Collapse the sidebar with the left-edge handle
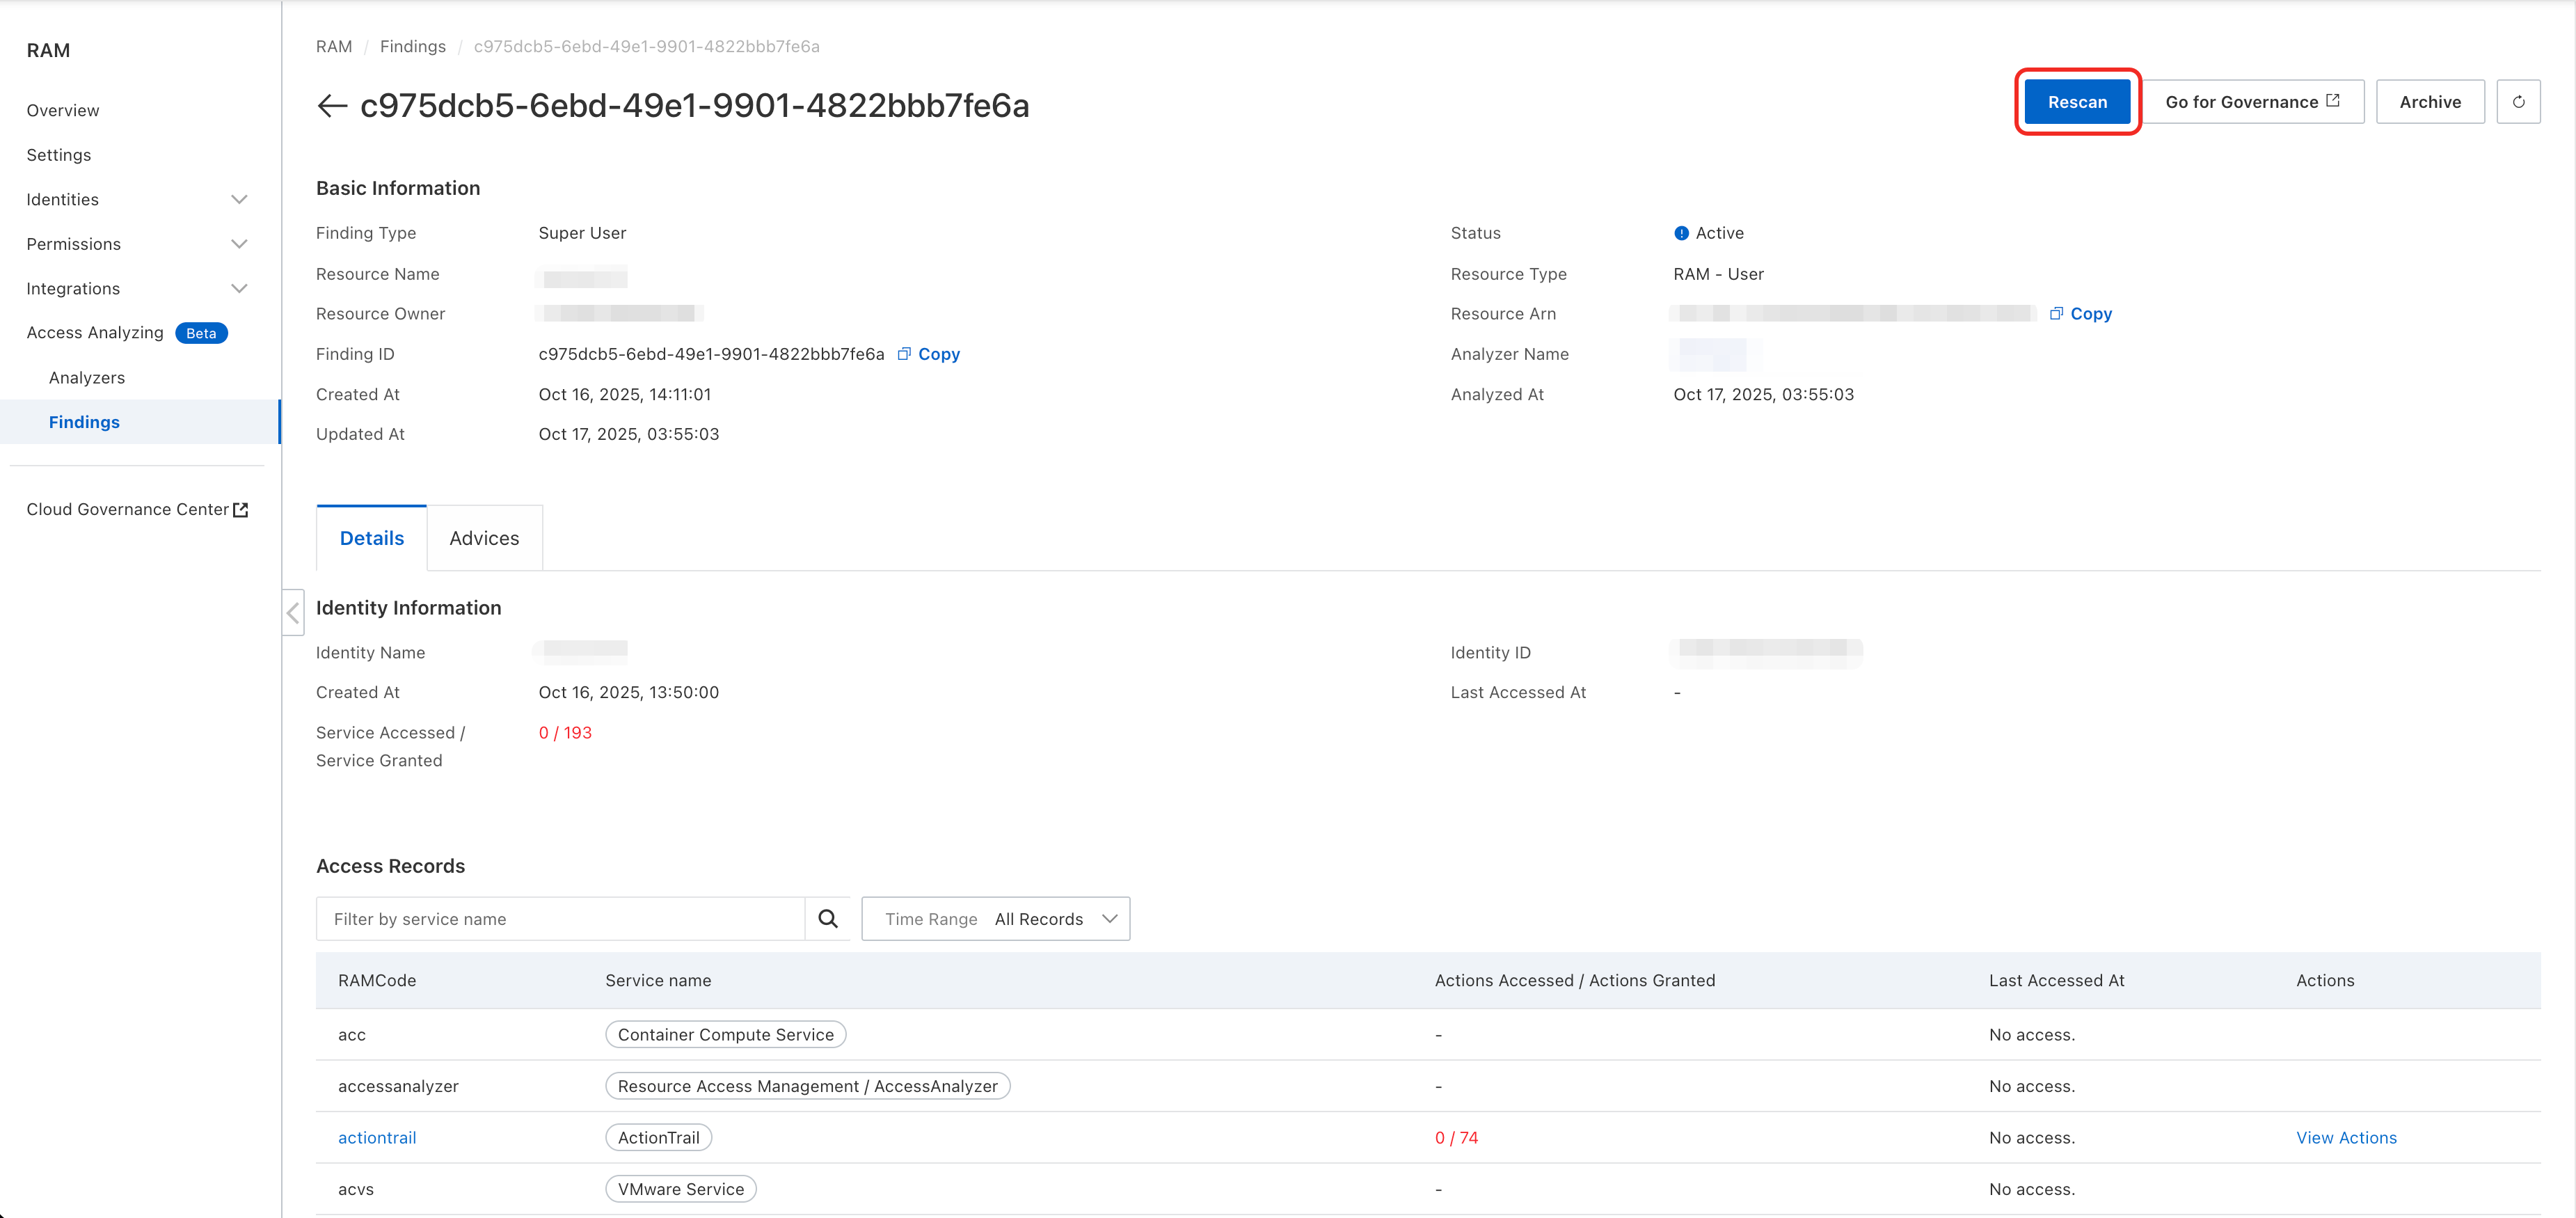2576x1218 pixels. point(293,612)
